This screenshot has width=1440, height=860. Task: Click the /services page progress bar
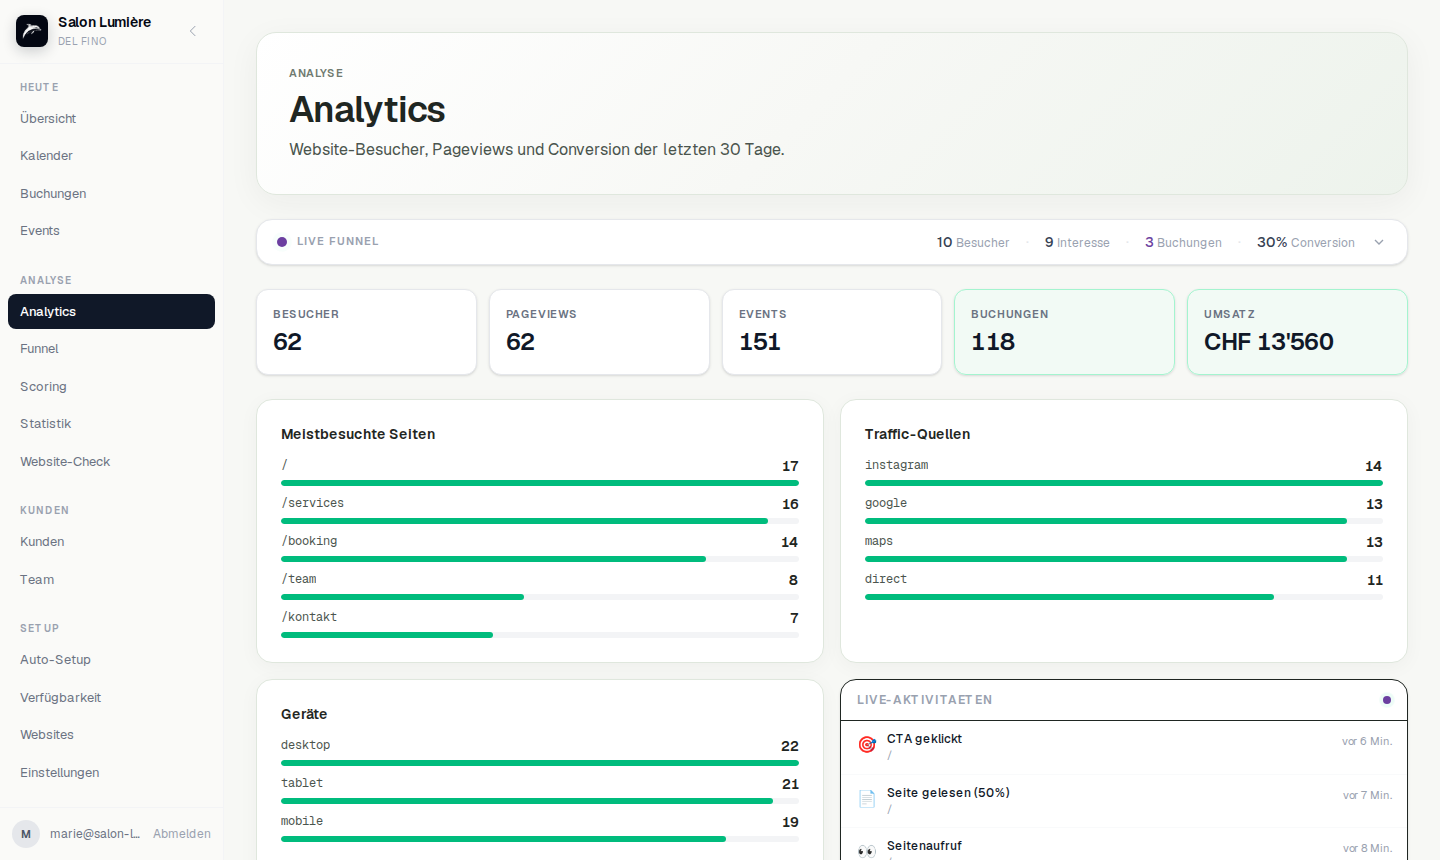[540, 521]
